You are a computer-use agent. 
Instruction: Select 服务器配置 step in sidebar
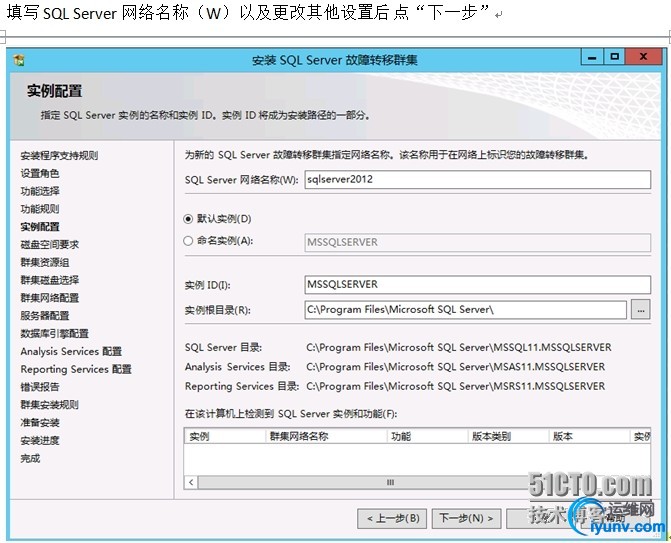click(45, 316)
